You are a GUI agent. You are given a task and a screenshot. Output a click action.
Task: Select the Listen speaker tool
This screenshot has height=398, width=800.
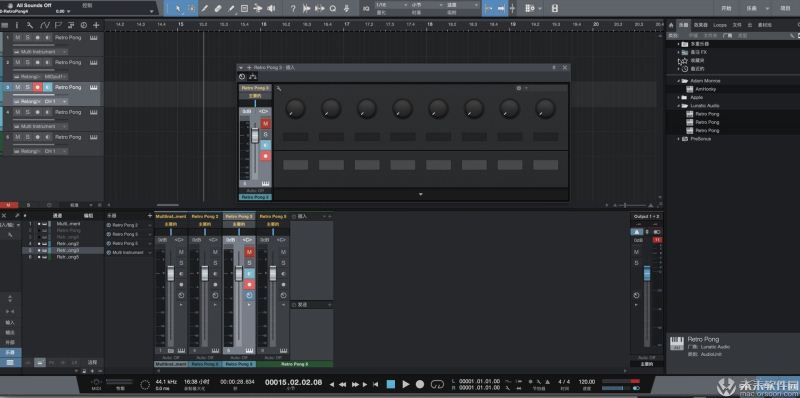[x=271, y=8]
